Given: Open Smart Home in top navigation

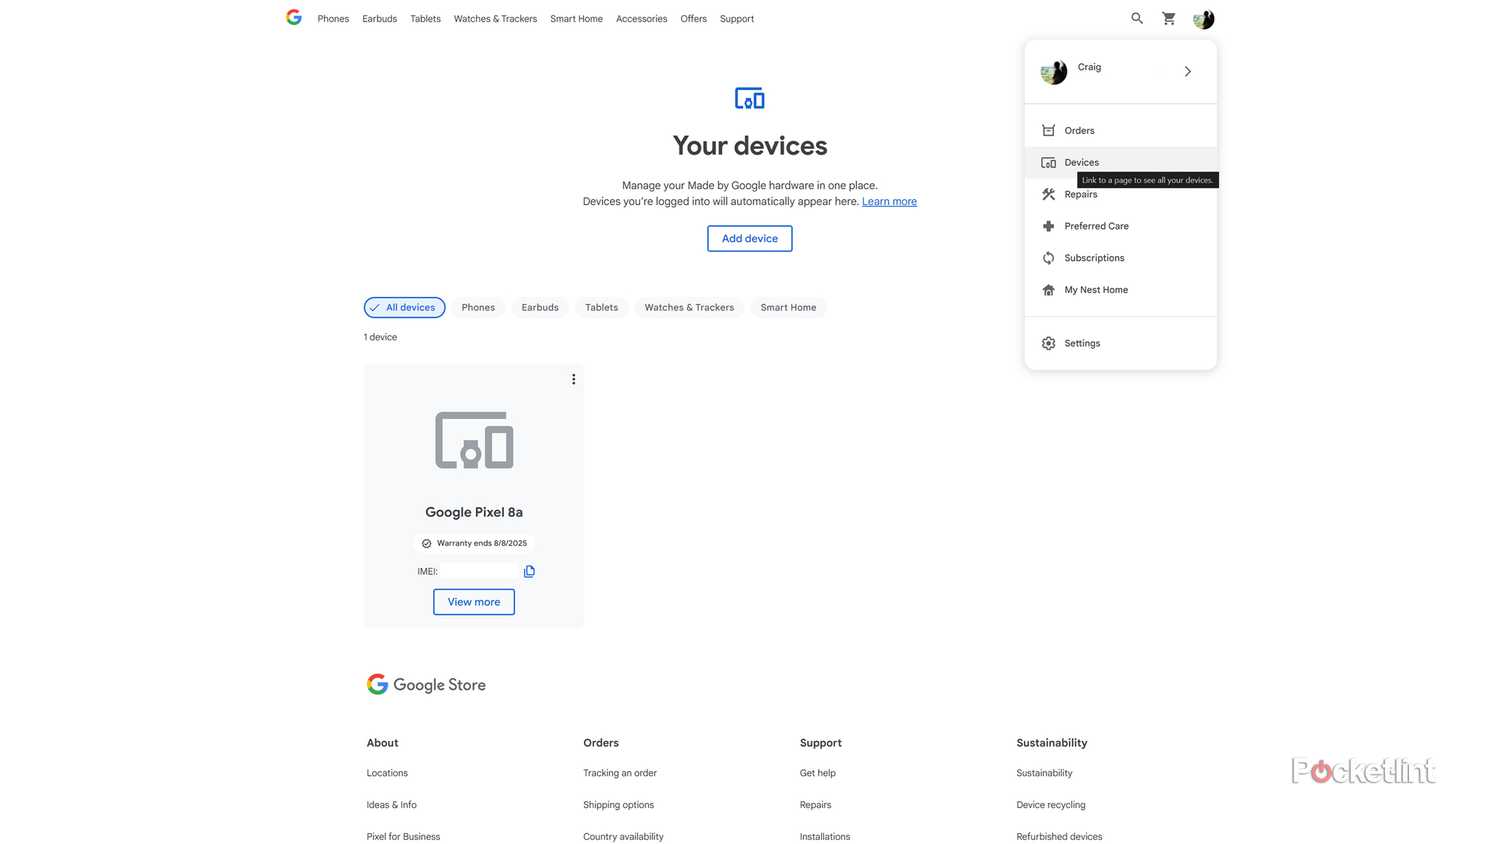Looking at the screenshot, I should click(x=576, y=19).
